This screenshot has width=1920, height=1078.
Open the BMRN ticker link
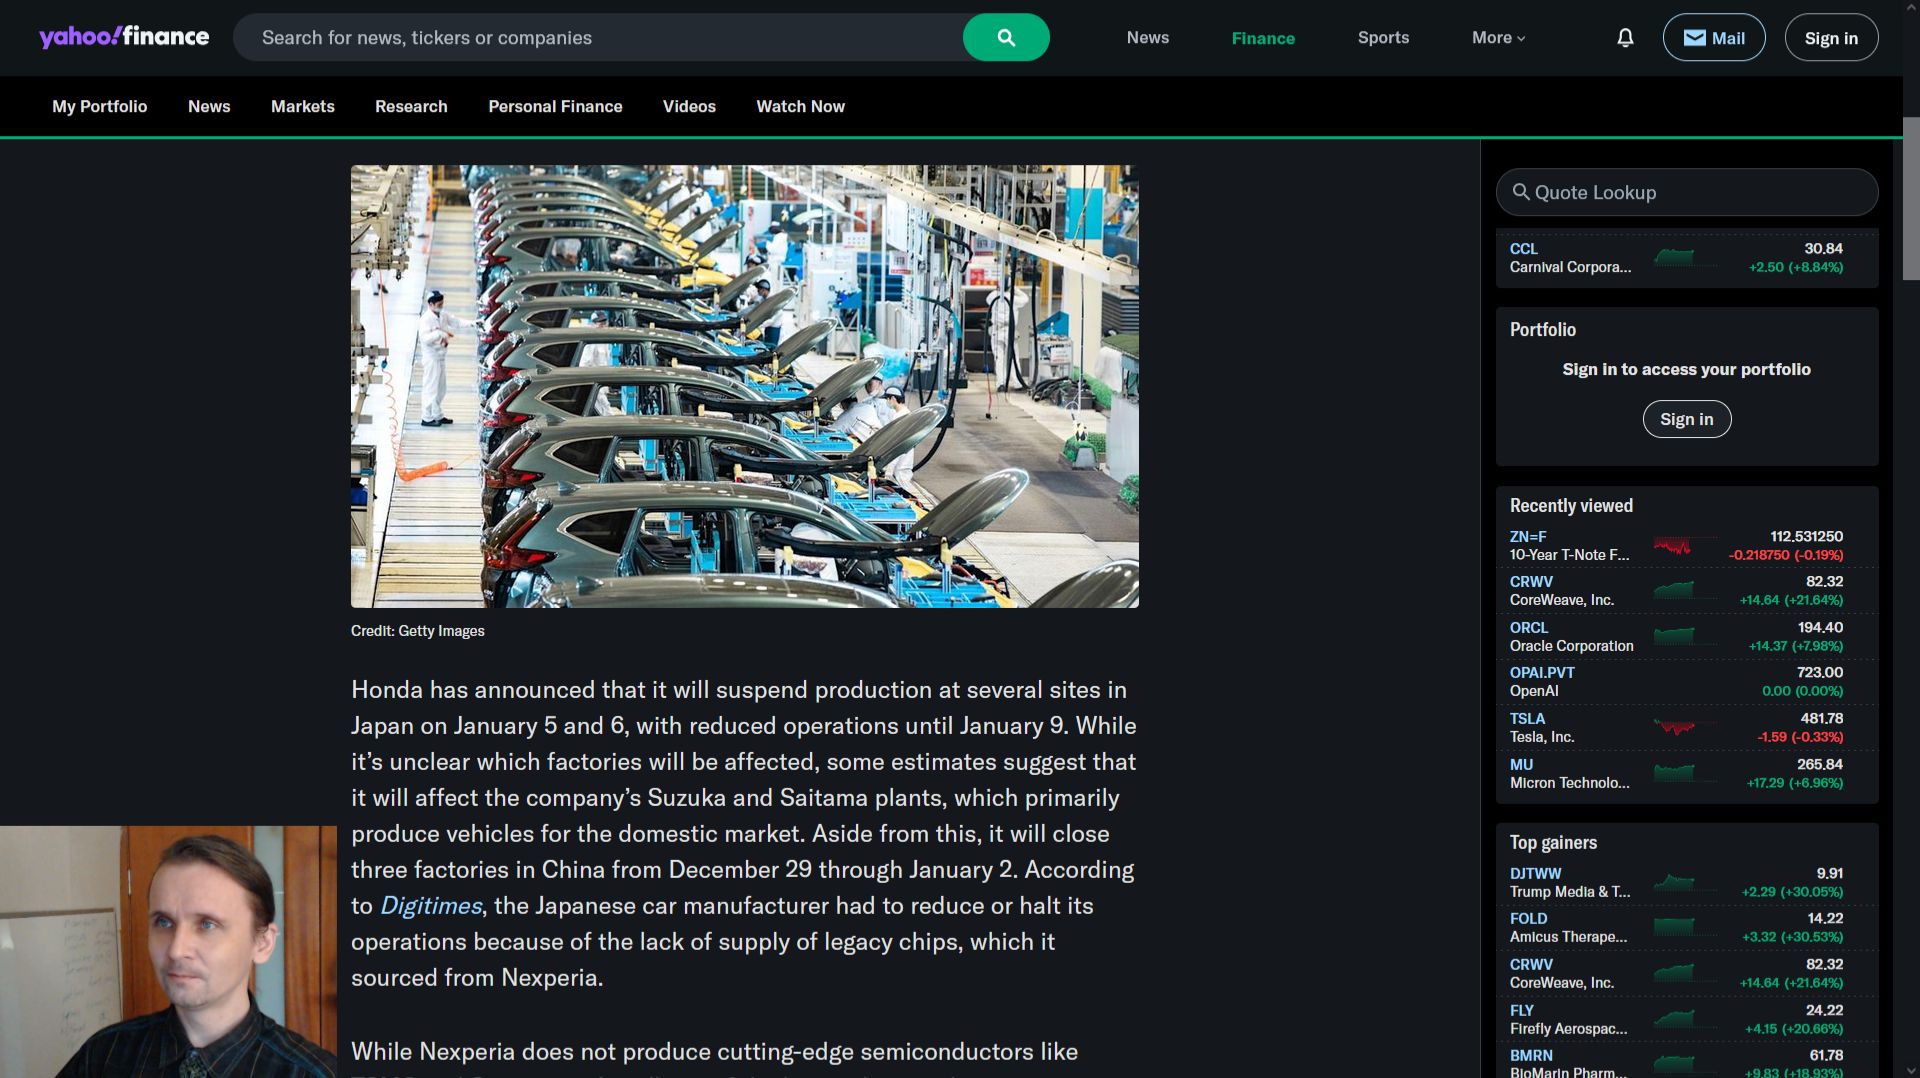coord(1531,1056)
